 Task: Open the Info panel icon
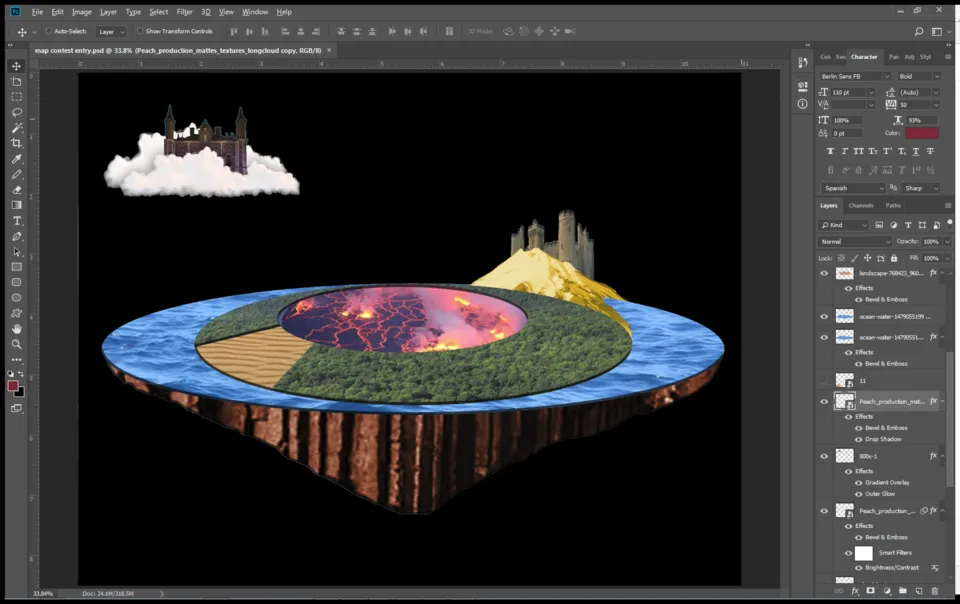(803, 104)
